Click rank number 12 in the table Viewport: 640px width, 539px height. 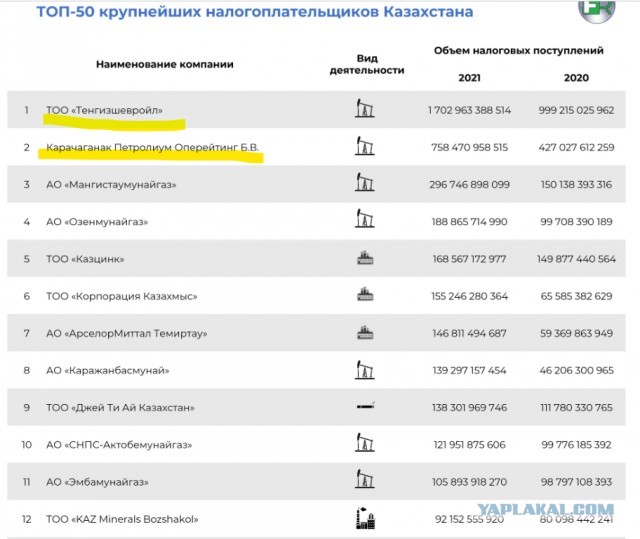pos(27,519)
